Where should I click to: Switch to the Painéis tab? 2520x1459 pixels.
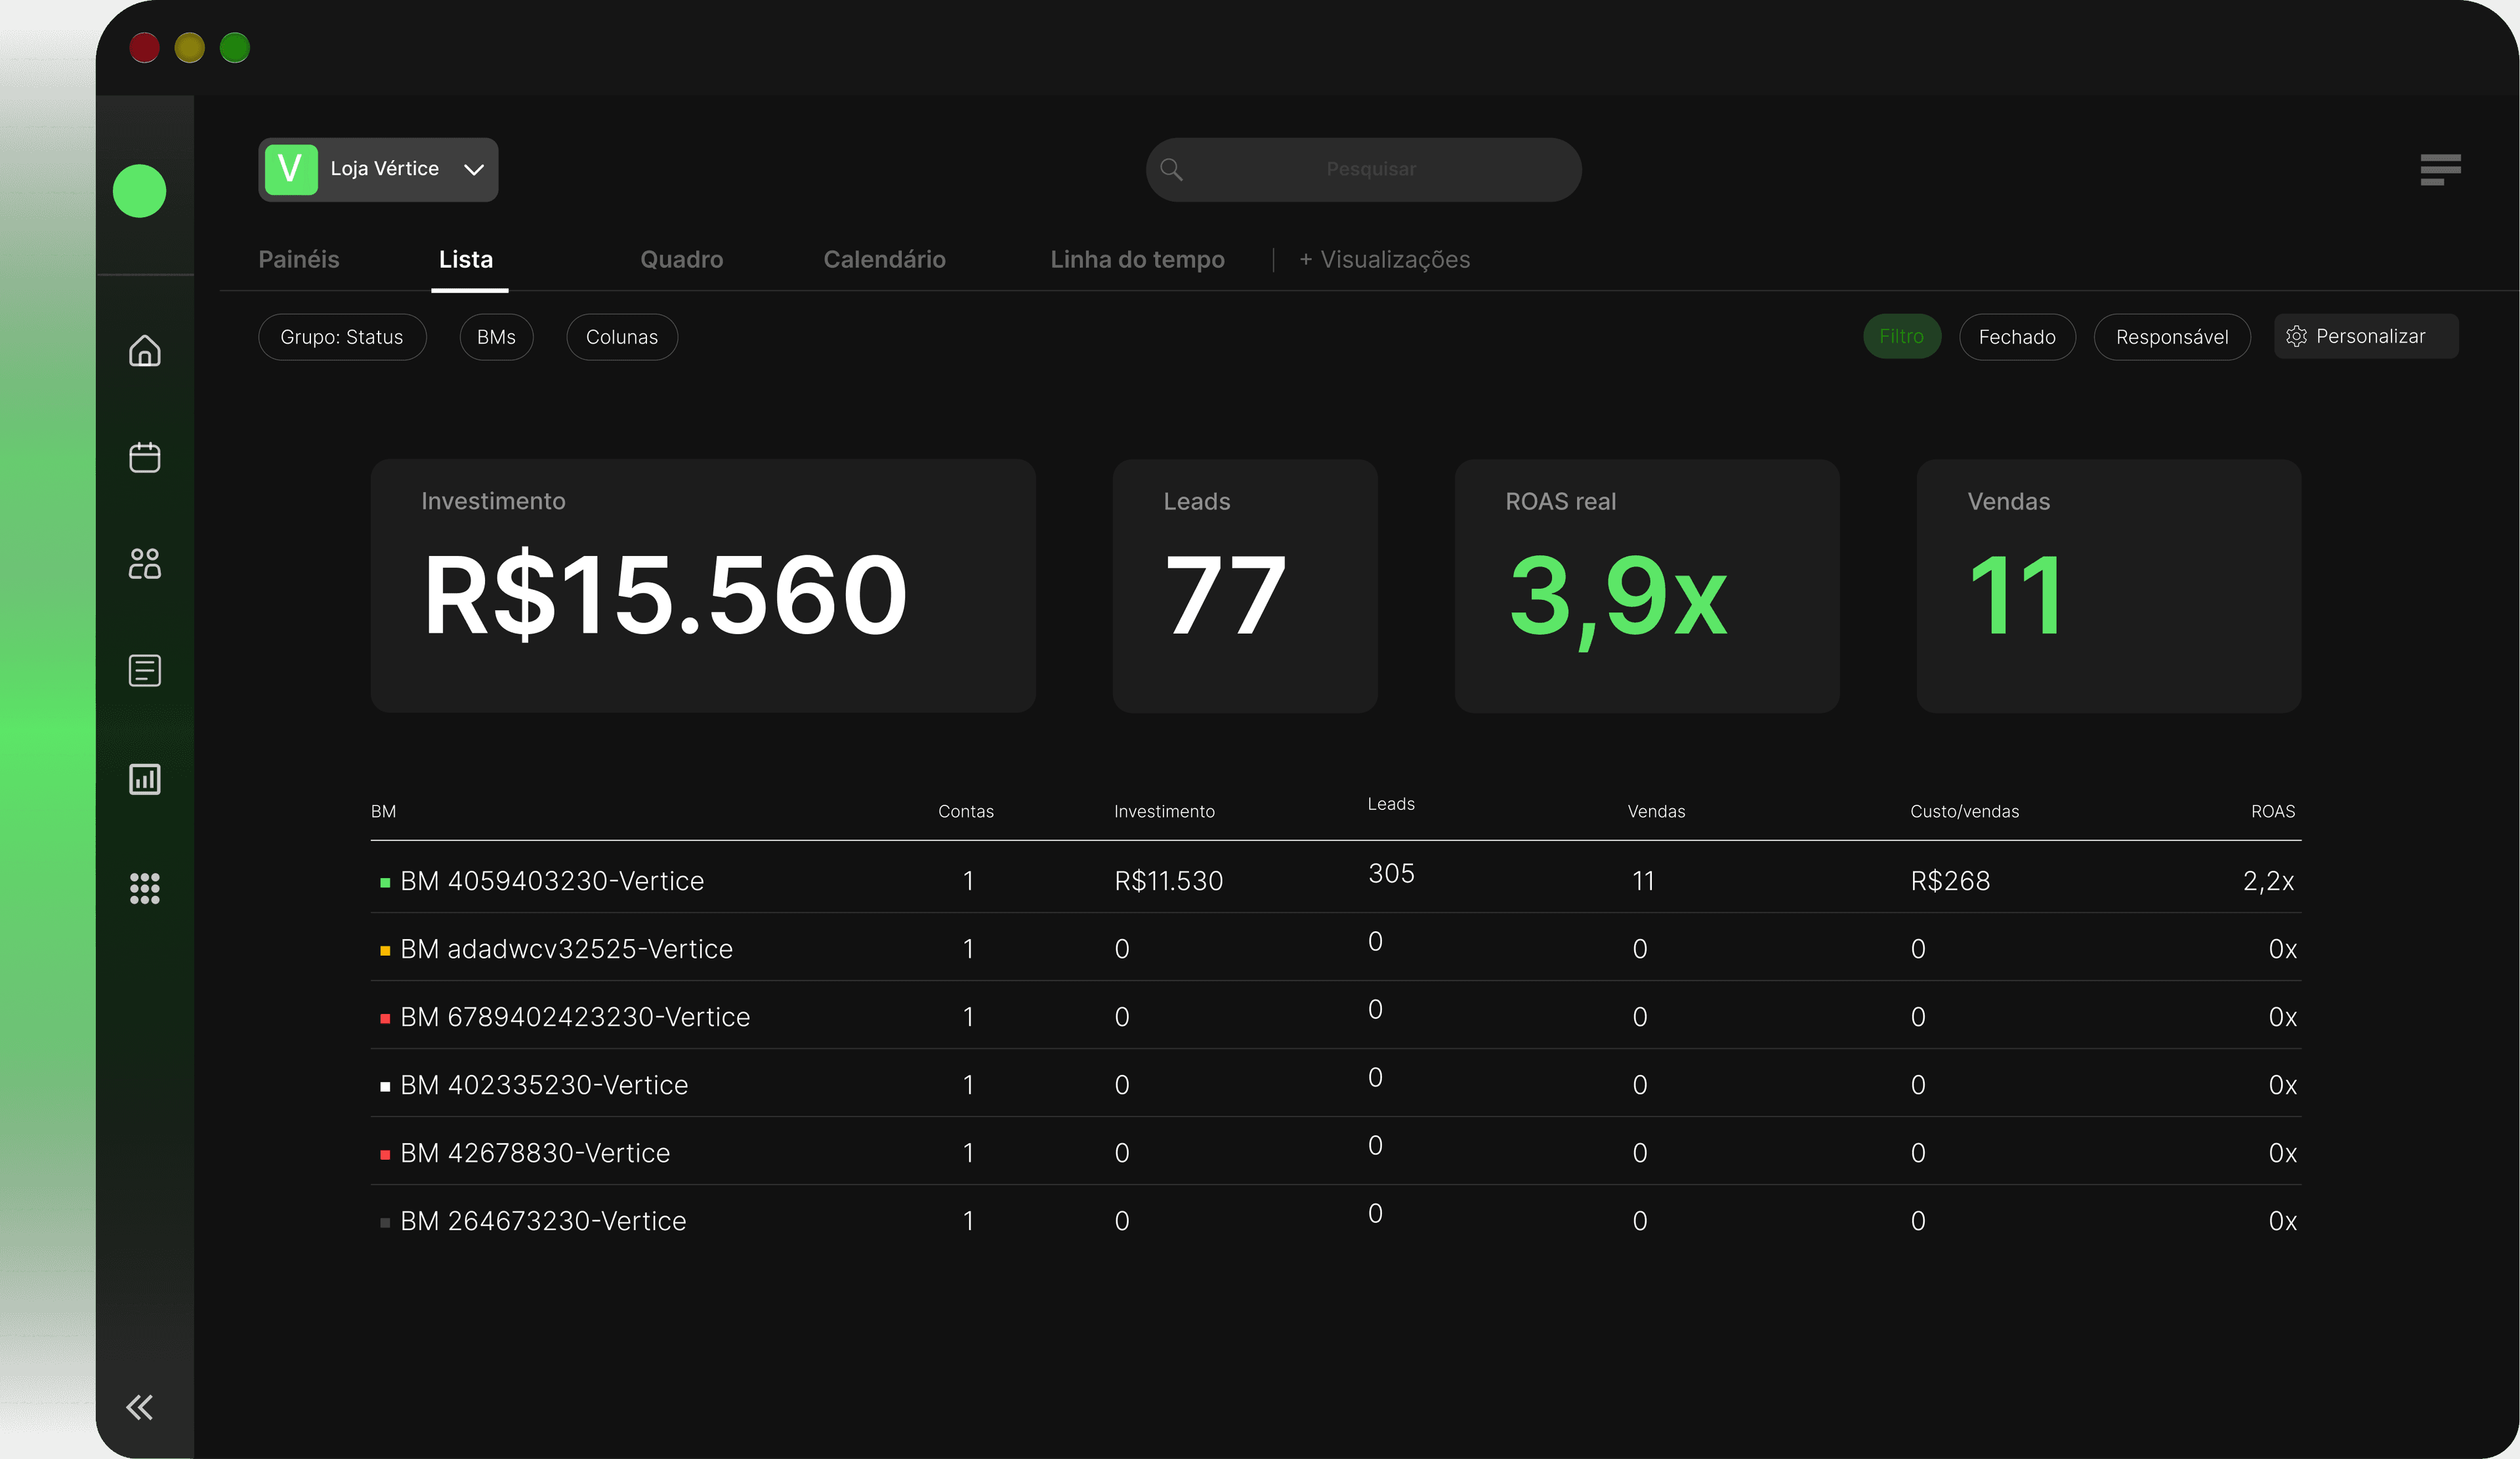(x=299, y=259)
